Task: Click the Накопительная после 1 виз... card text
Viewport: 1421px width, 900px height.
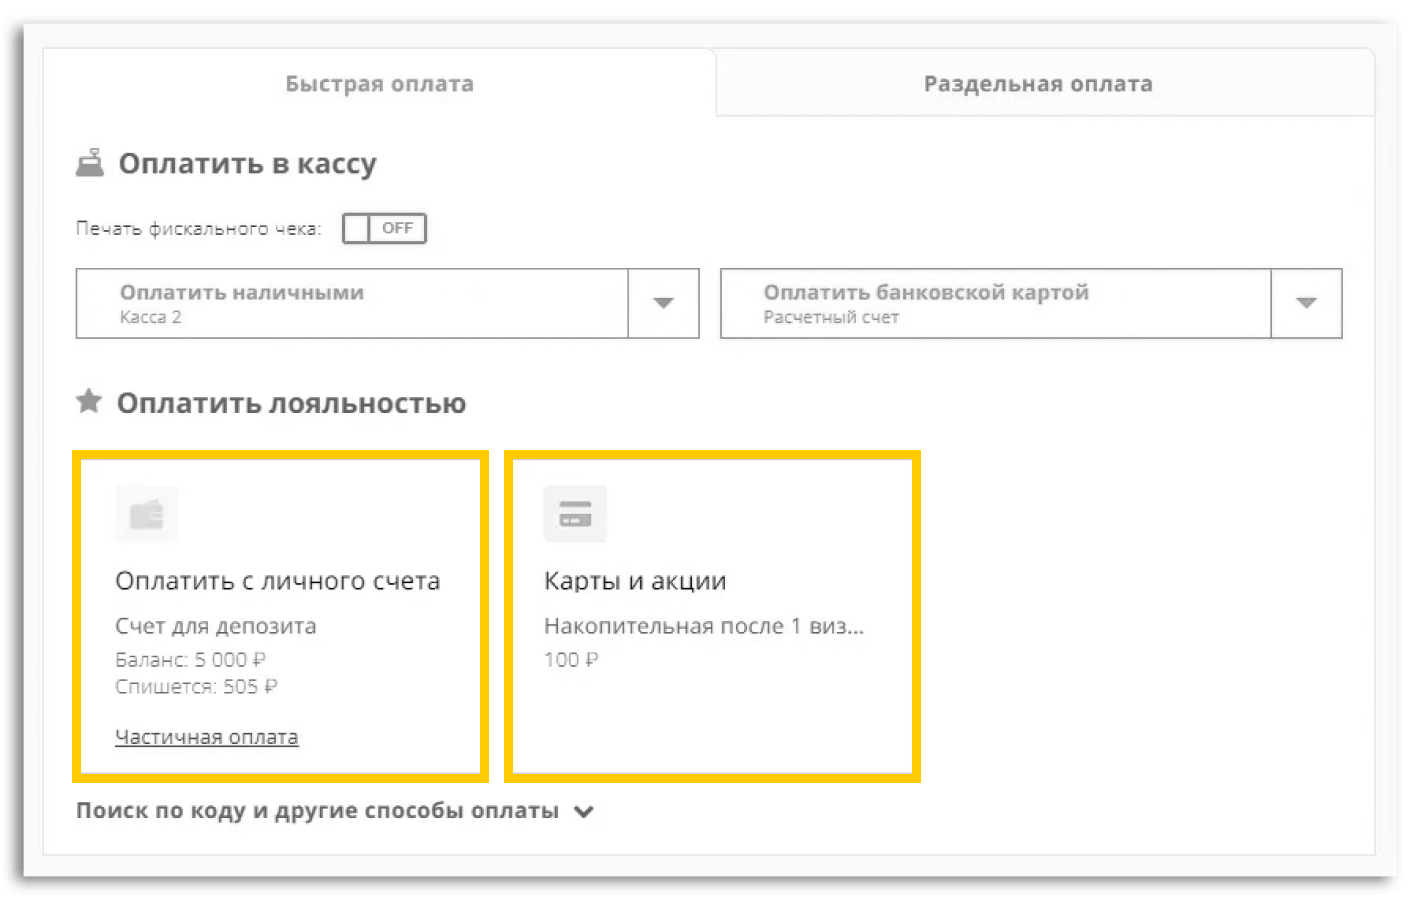Action: pos(703,626)
